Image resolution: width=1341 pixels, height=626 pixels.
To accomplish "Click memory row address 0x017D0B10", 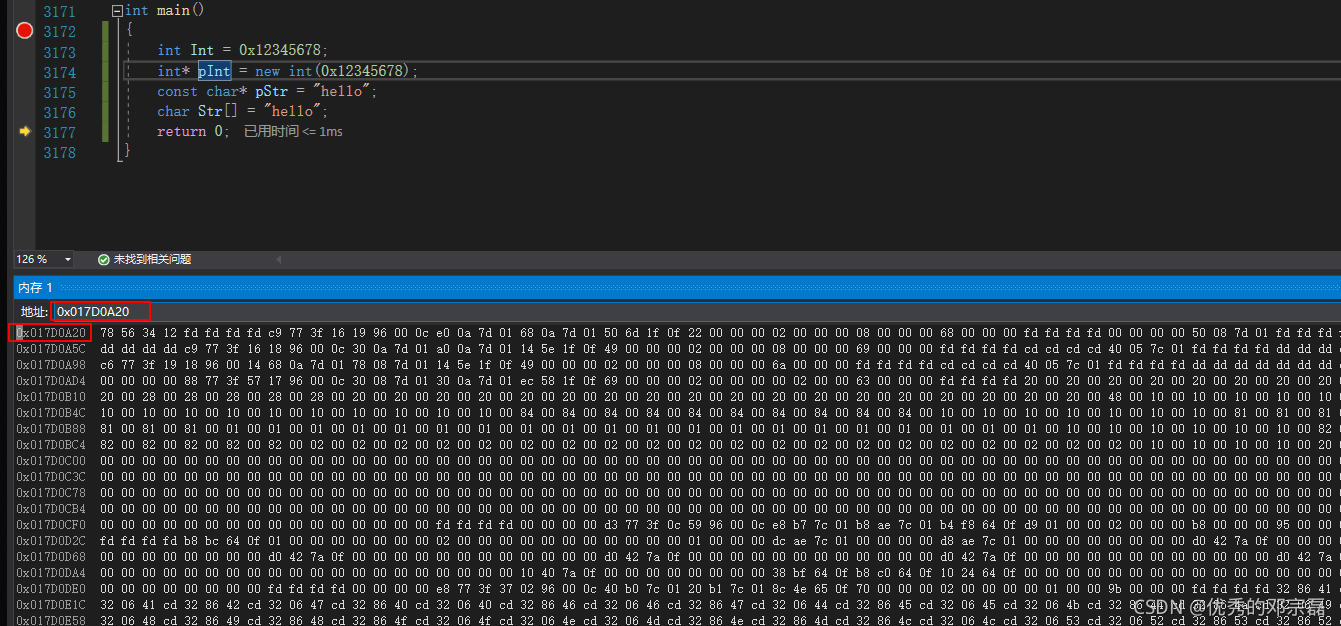I will 50,396.
